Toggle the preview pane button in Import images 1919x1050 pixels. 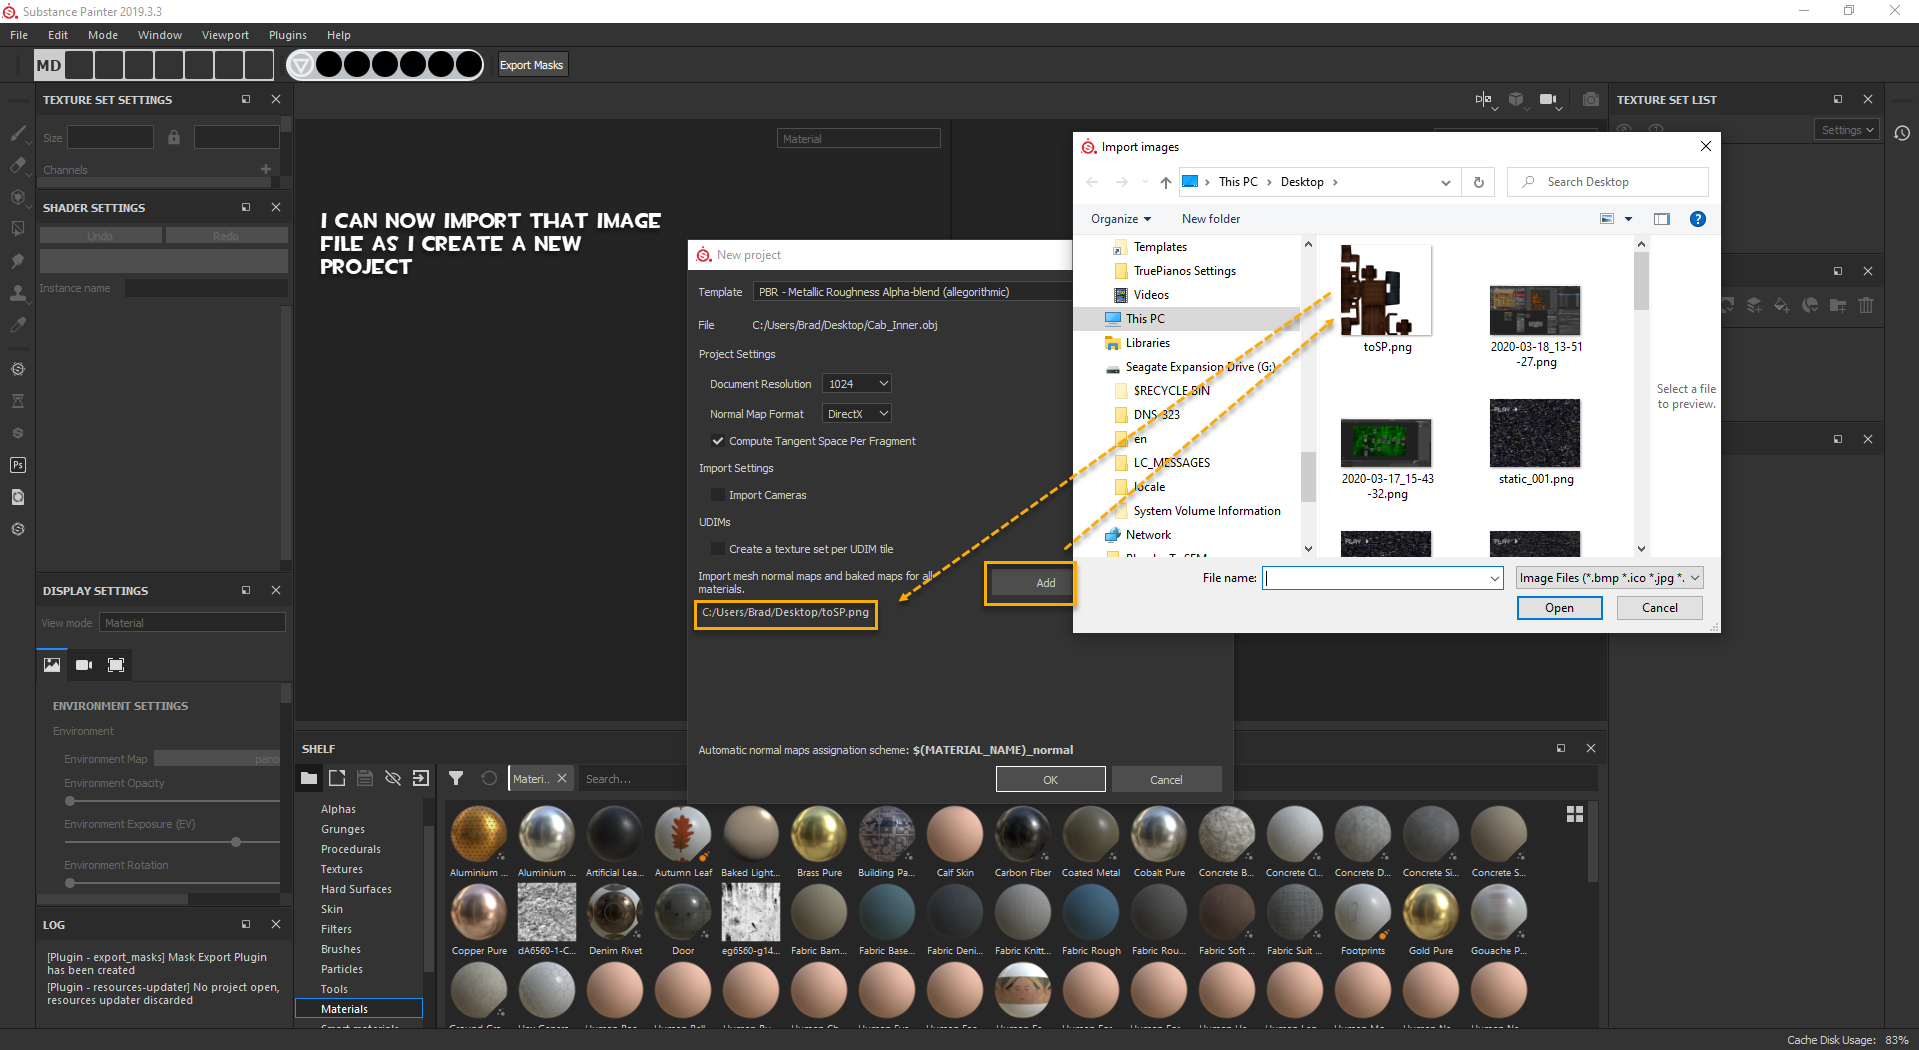point(1662,219)
